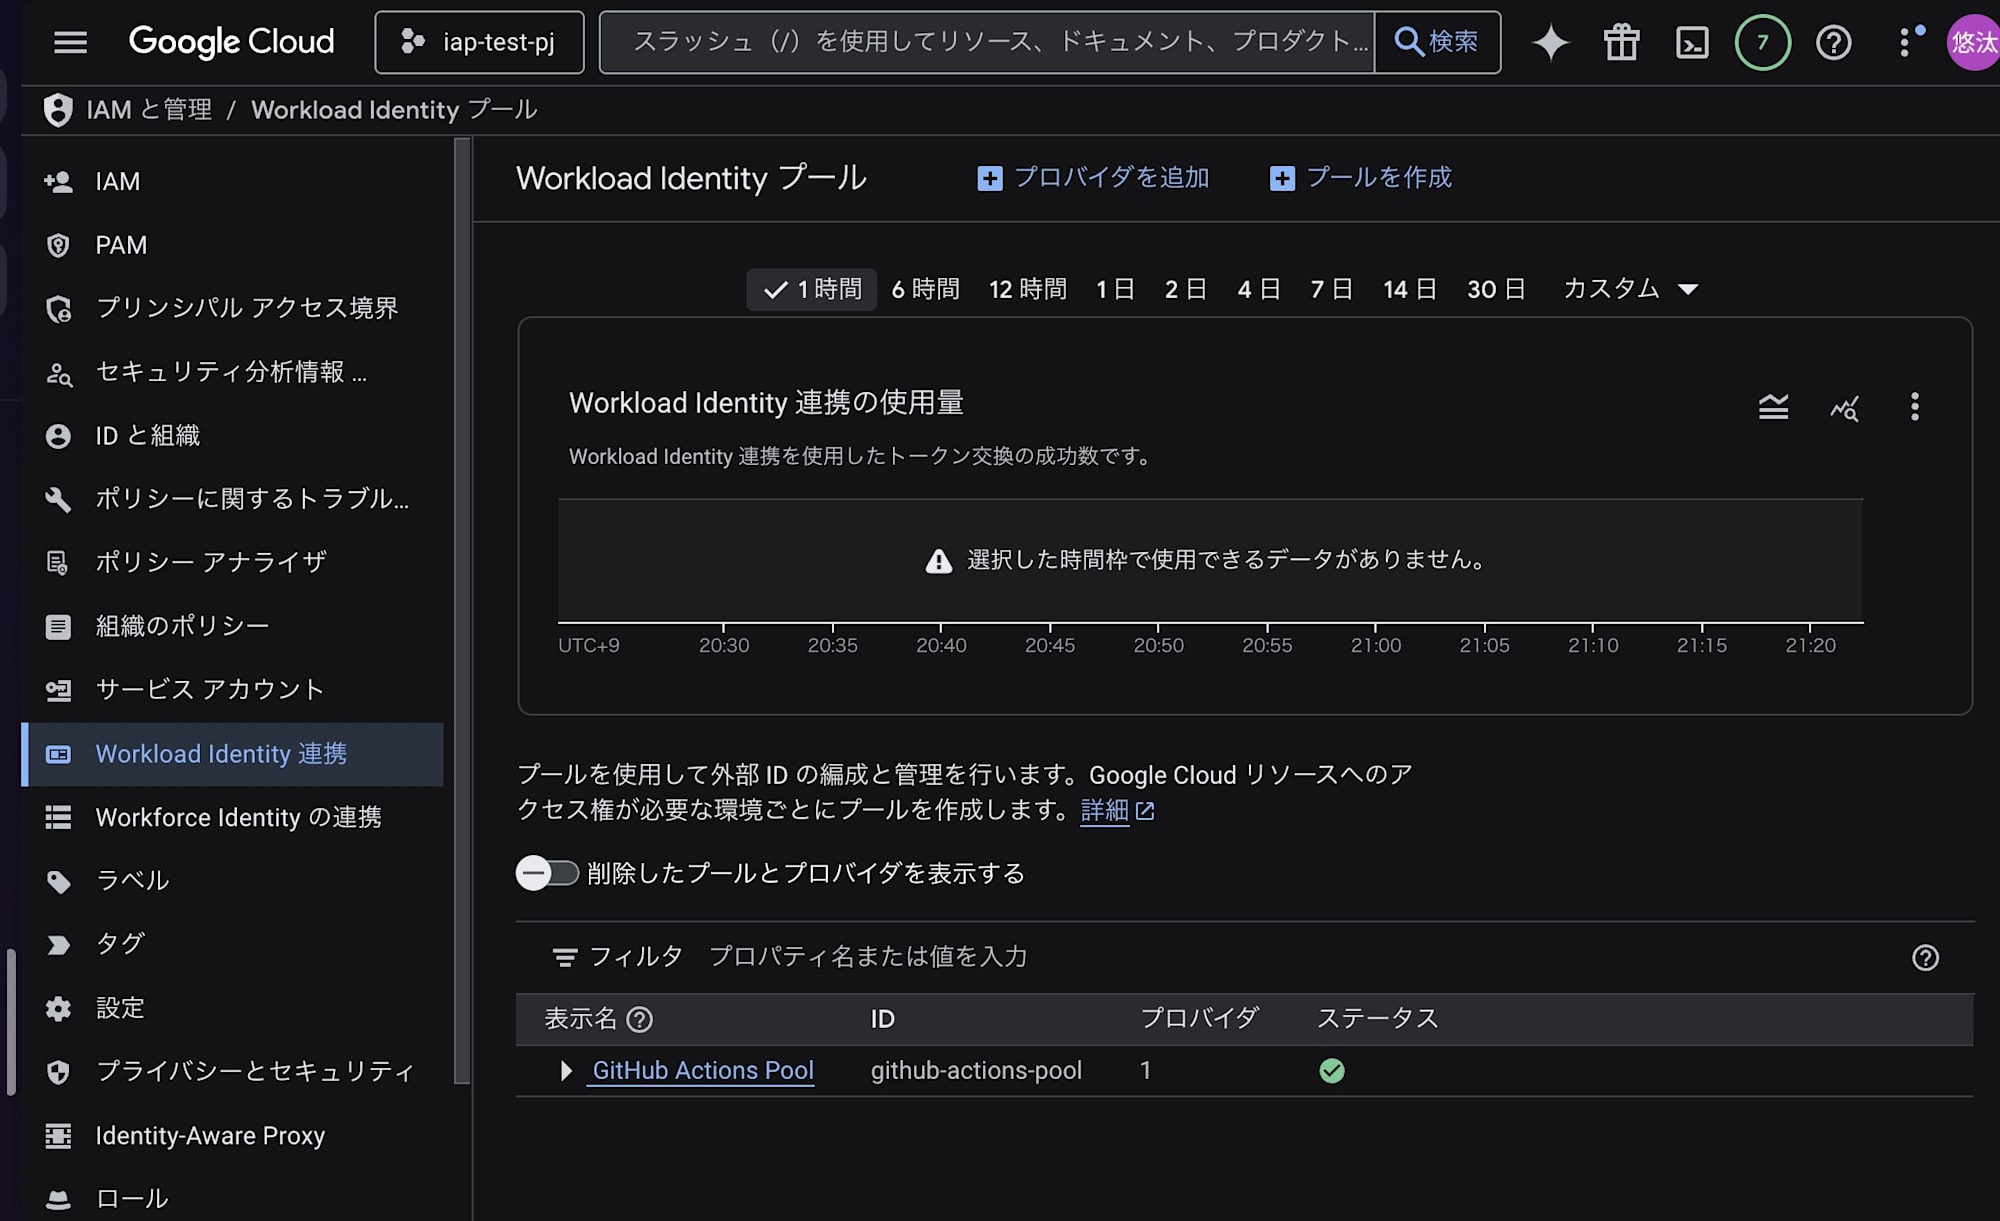Expand the GitHub Actions Pool row

click(566, 1071)
